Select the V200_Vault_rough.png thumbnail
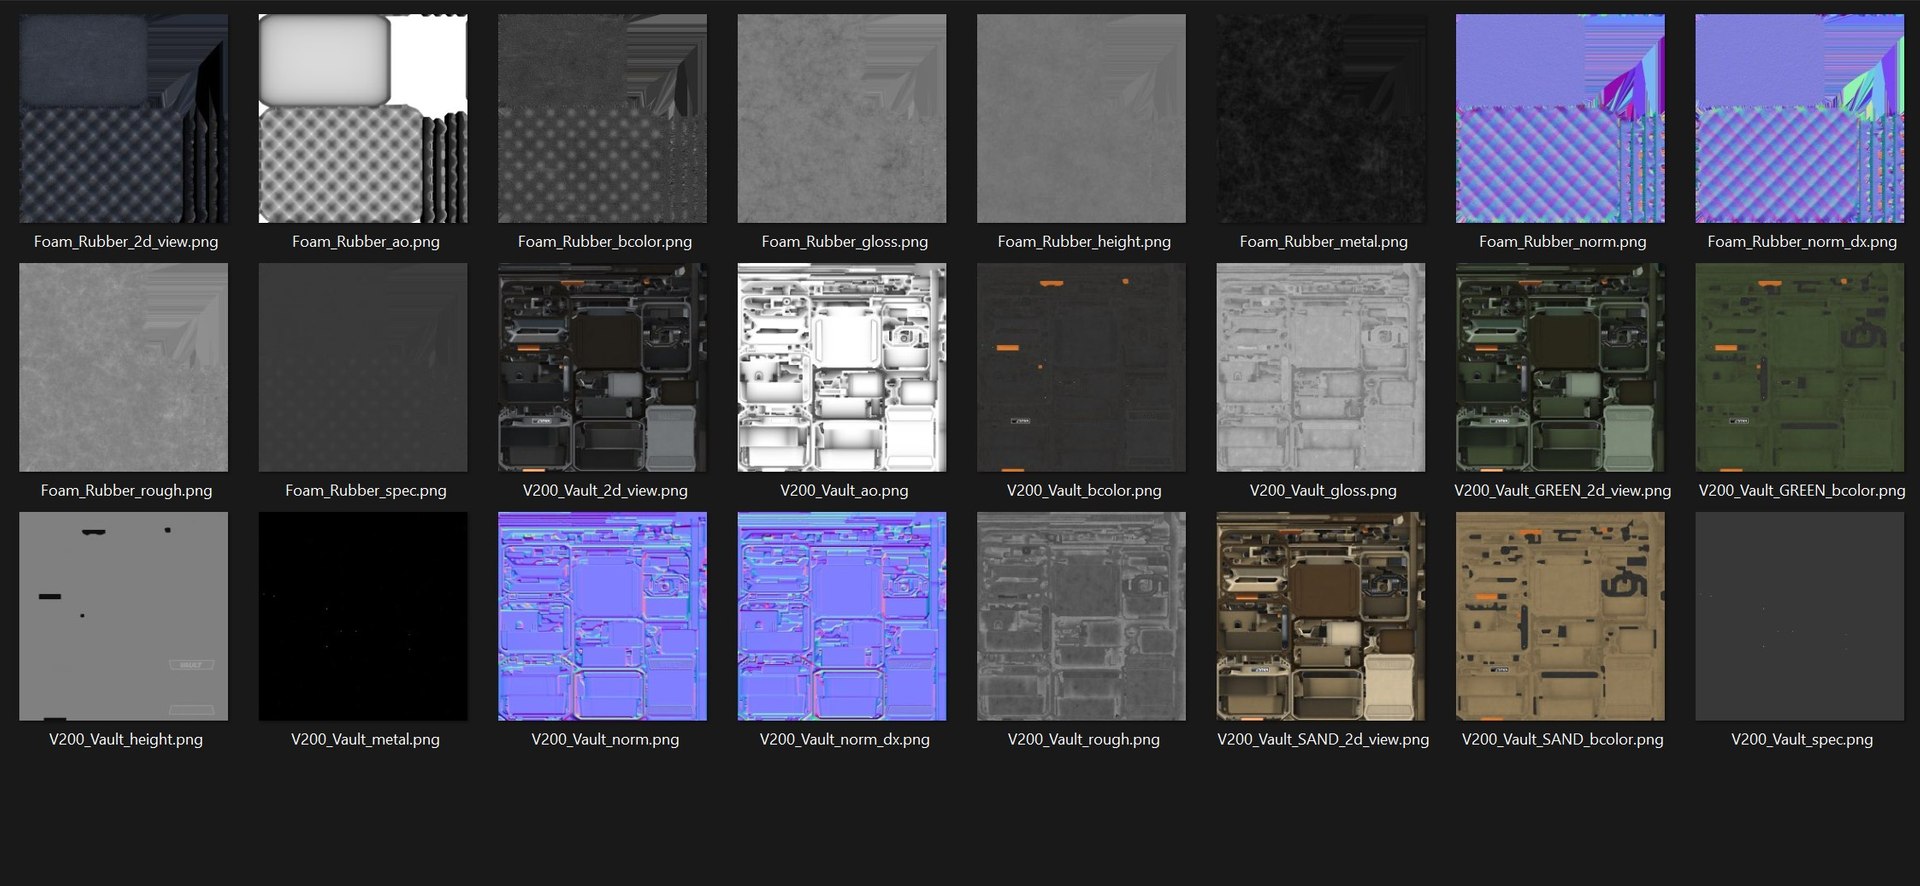 [x=1081, y=616]
